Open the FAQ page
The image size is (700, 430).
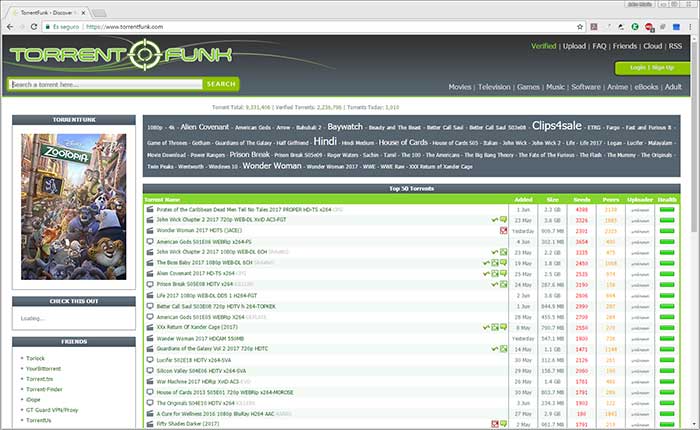(x=599, y=46)
